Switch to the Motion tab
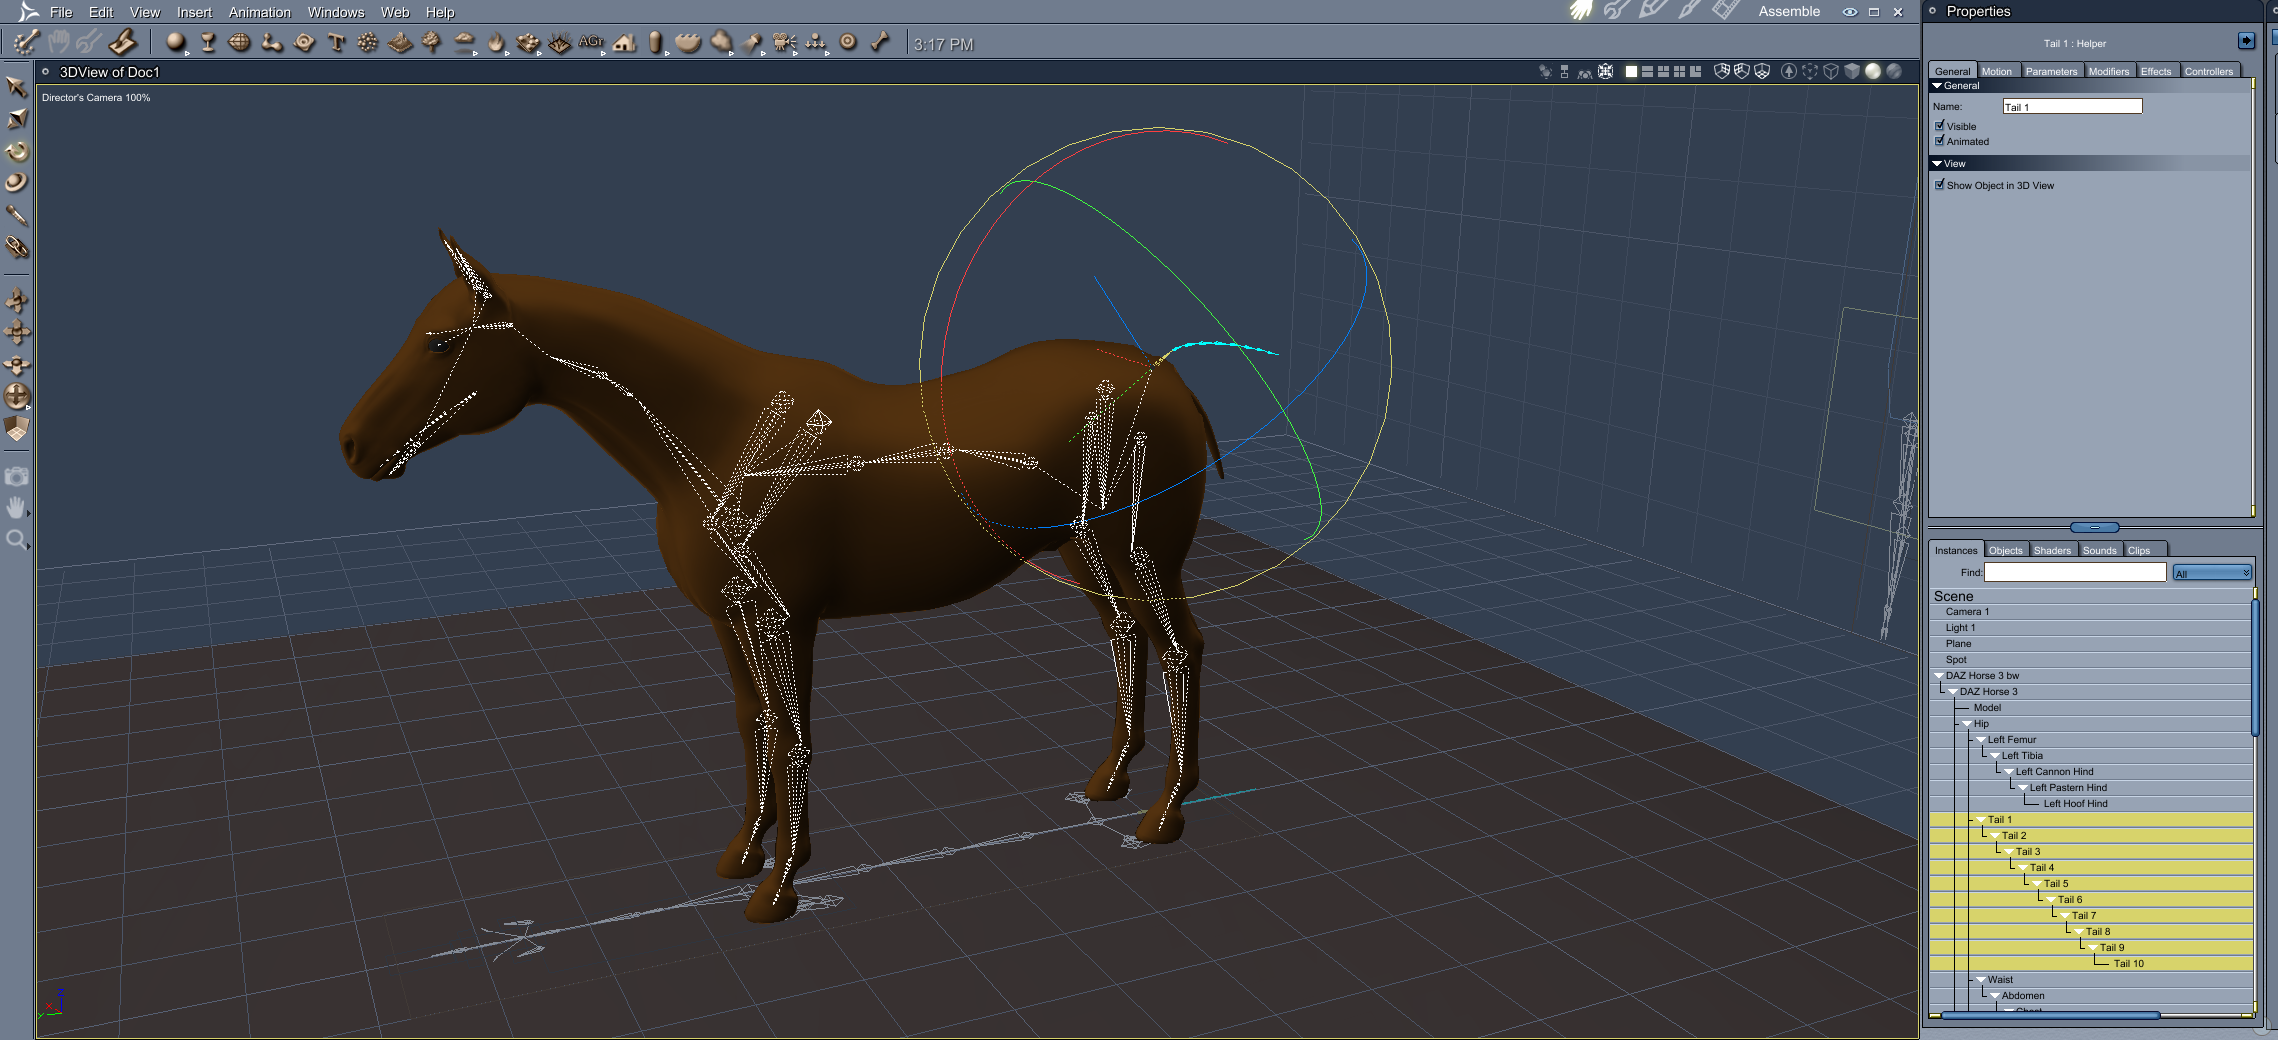The height and width of the screenshot is (1040, 2278). pos(1996,71)
